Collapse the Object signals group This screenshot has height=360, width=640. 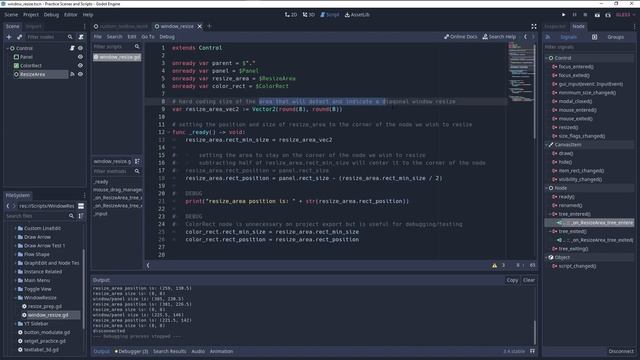(x=547, y=258)
